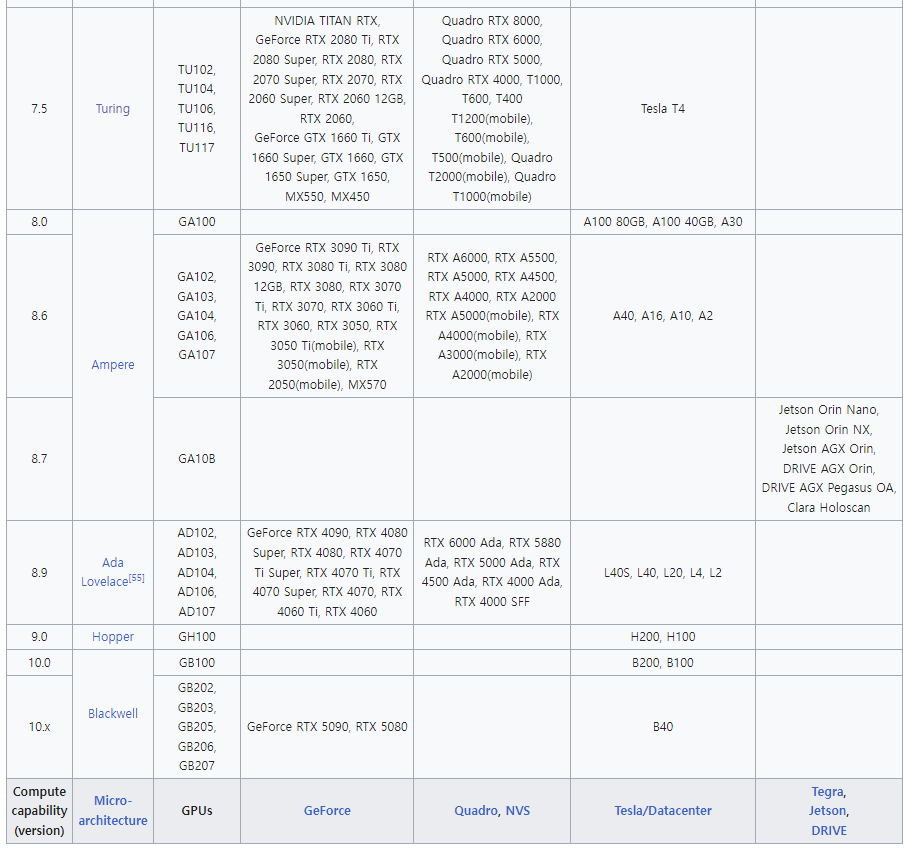Click the GA102 through GA107 GPU cell
Image resolution: width=908 pixels, height=851 pixels.
coord(197,316)
